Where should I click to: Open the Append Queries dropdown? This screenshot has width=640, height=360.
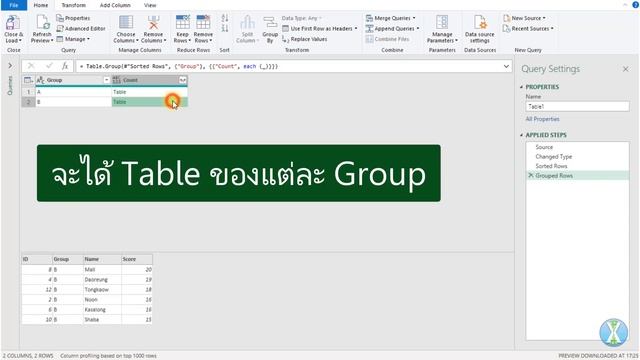pyautogui.click(x=392, y=29)
